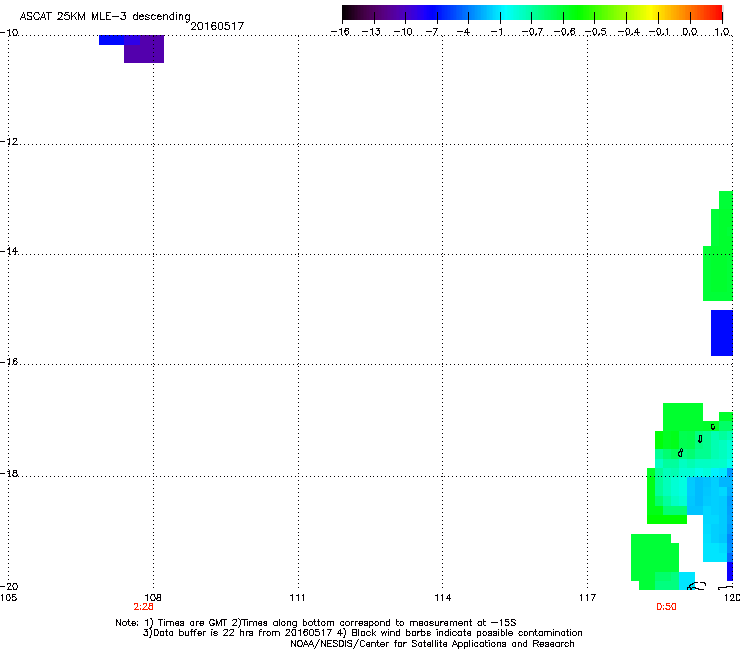Click latitude axis label -12

click(x=9, y=142)
